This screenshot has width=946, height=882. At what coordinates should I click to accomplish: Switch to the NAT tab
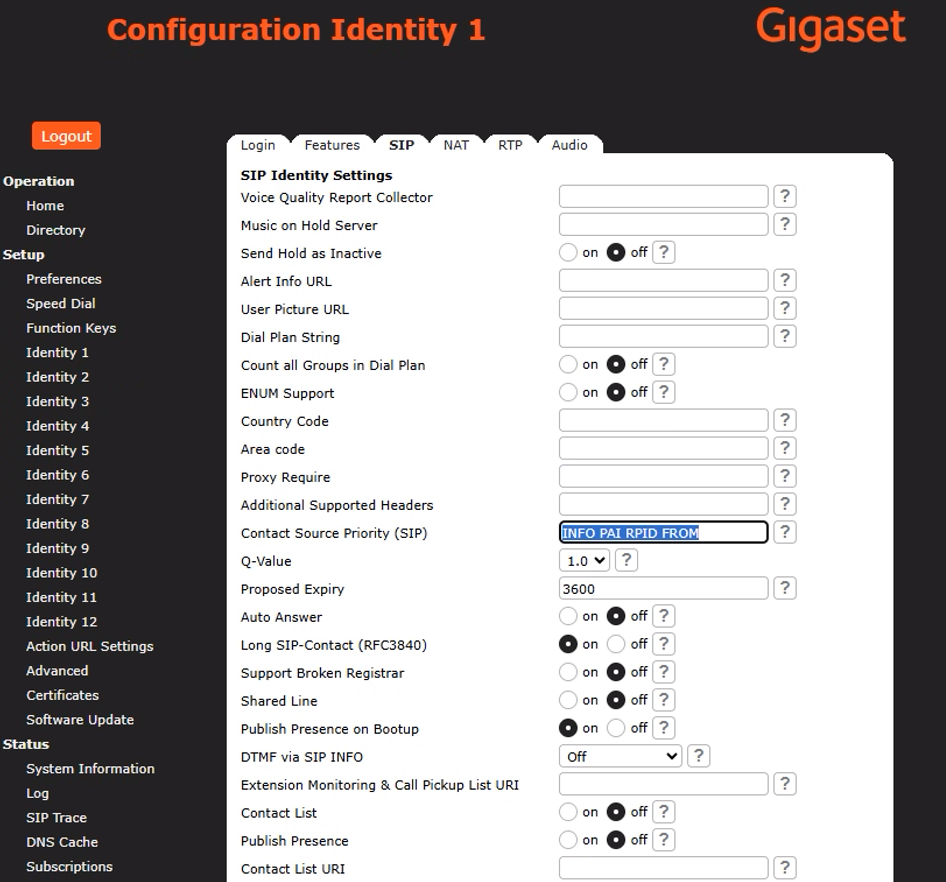tap(456, 145)
